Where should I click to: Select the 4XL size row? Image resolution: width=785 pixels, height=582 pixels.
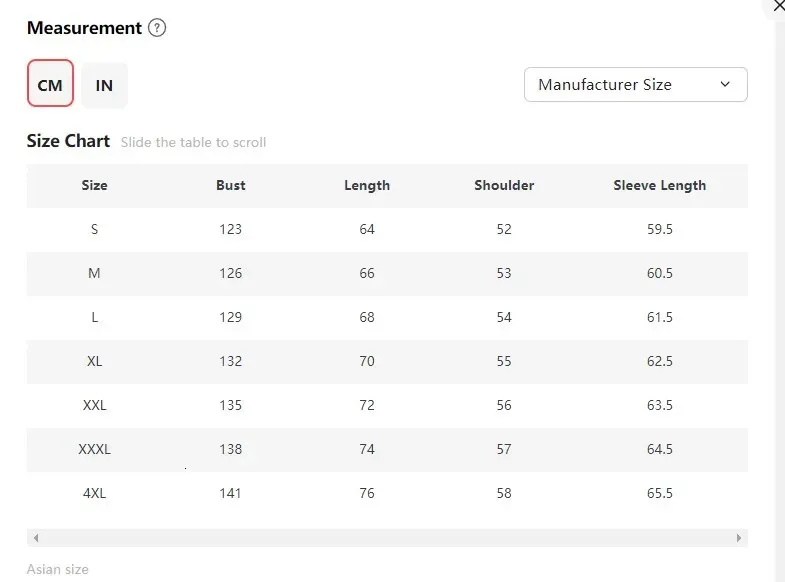coord(387,493)
